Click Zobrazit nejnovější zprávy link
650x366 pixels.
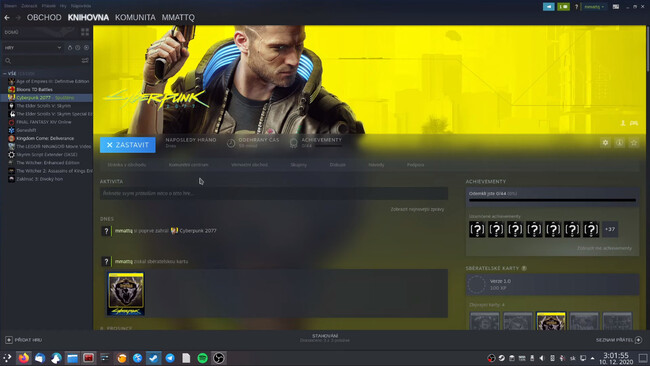[417, 209]
